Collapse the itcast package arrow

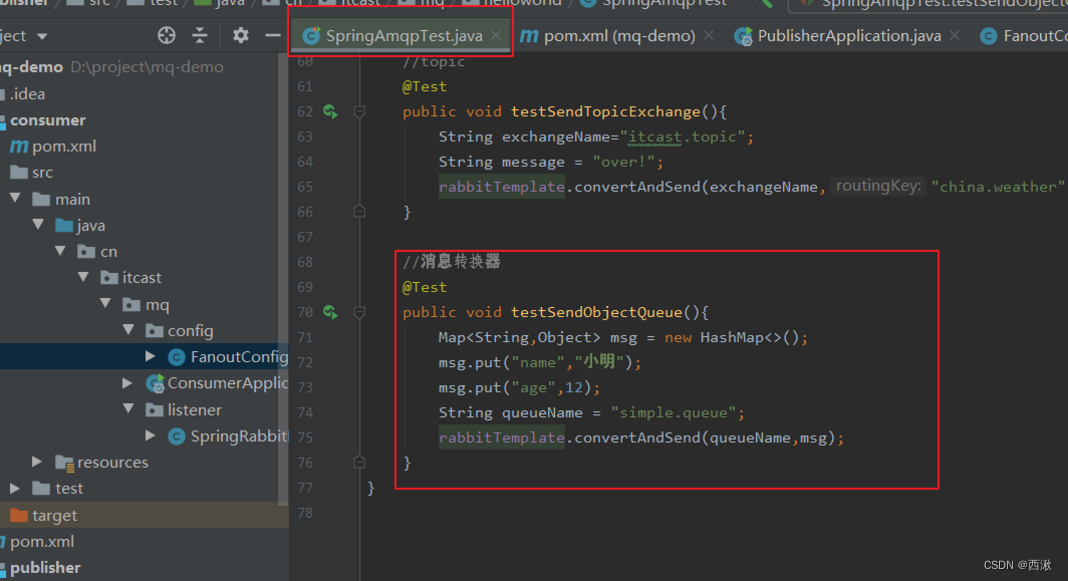pyautogui.click(x=83, y=277)
